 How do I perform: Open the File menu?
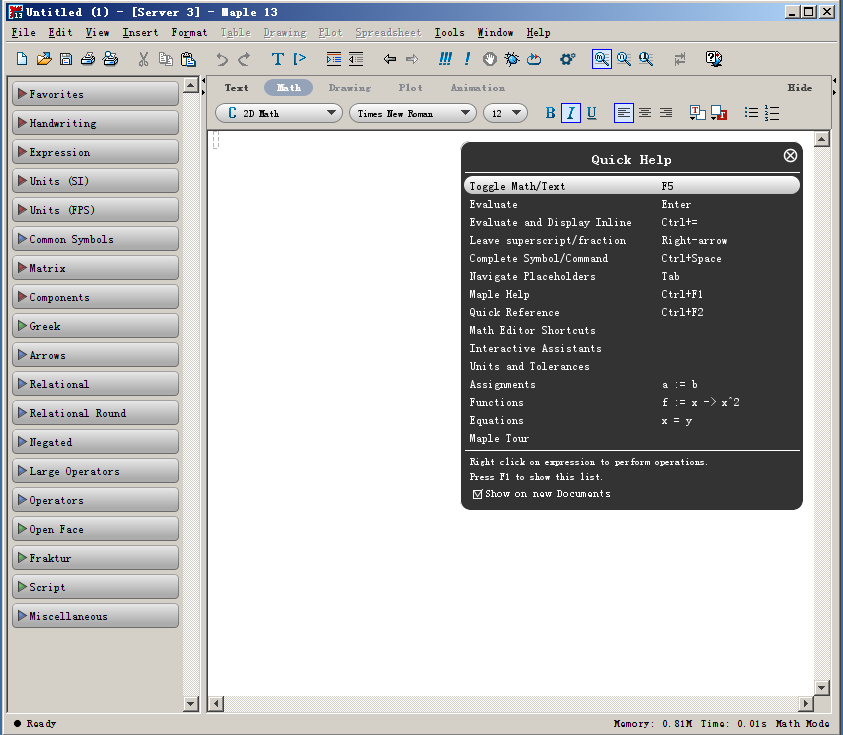point(24,32)
